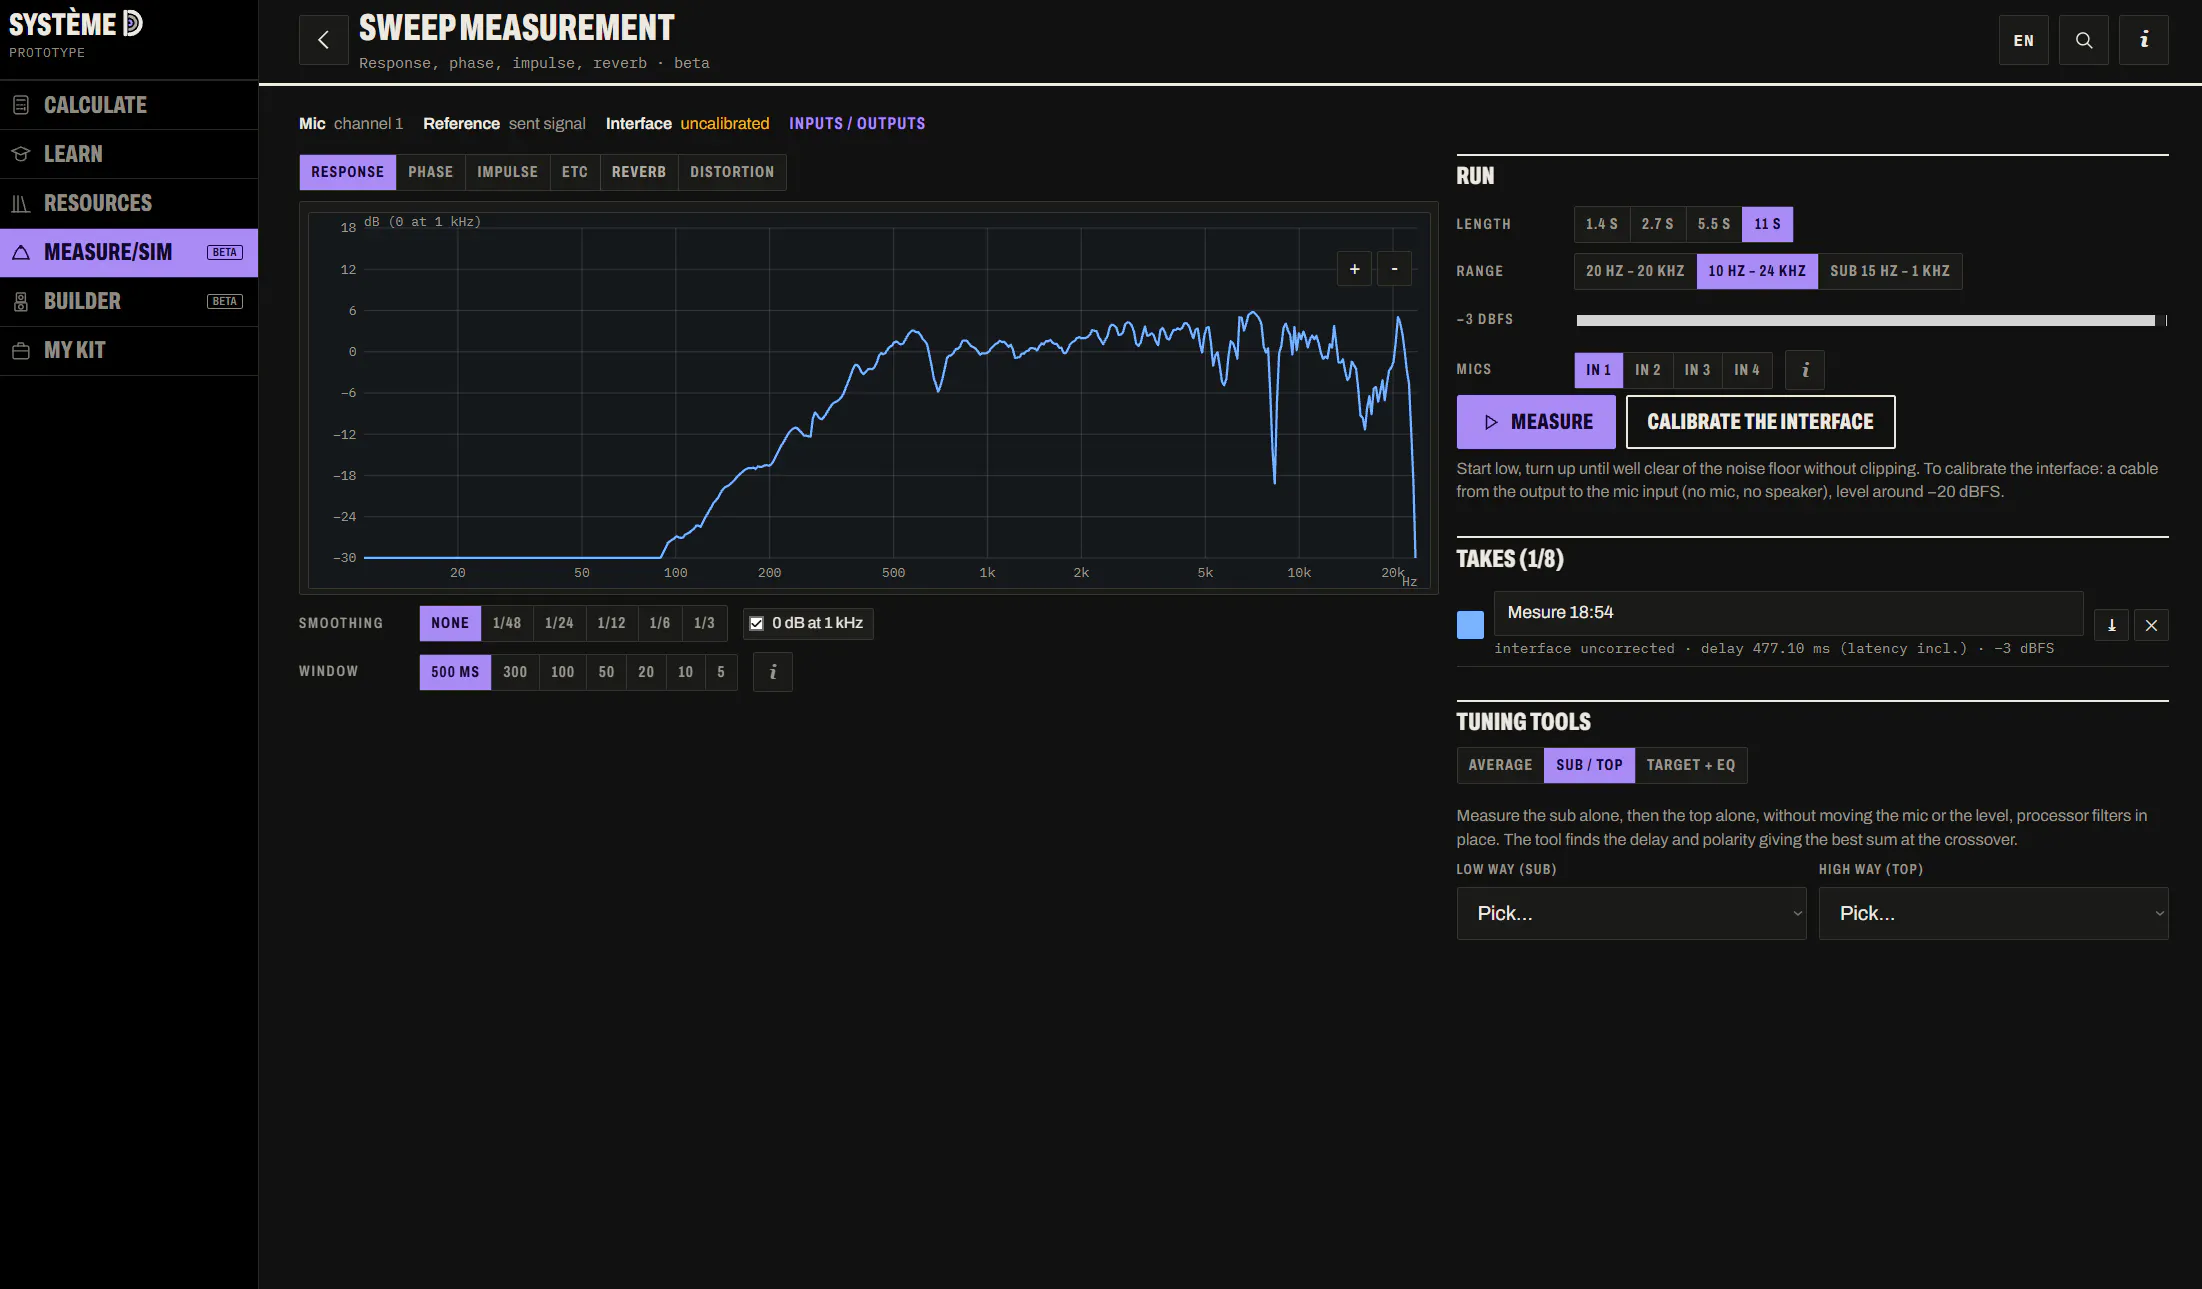Open the EN language selector
This screenshot has height=1289, width=2202.
(x=2023, y=40)
